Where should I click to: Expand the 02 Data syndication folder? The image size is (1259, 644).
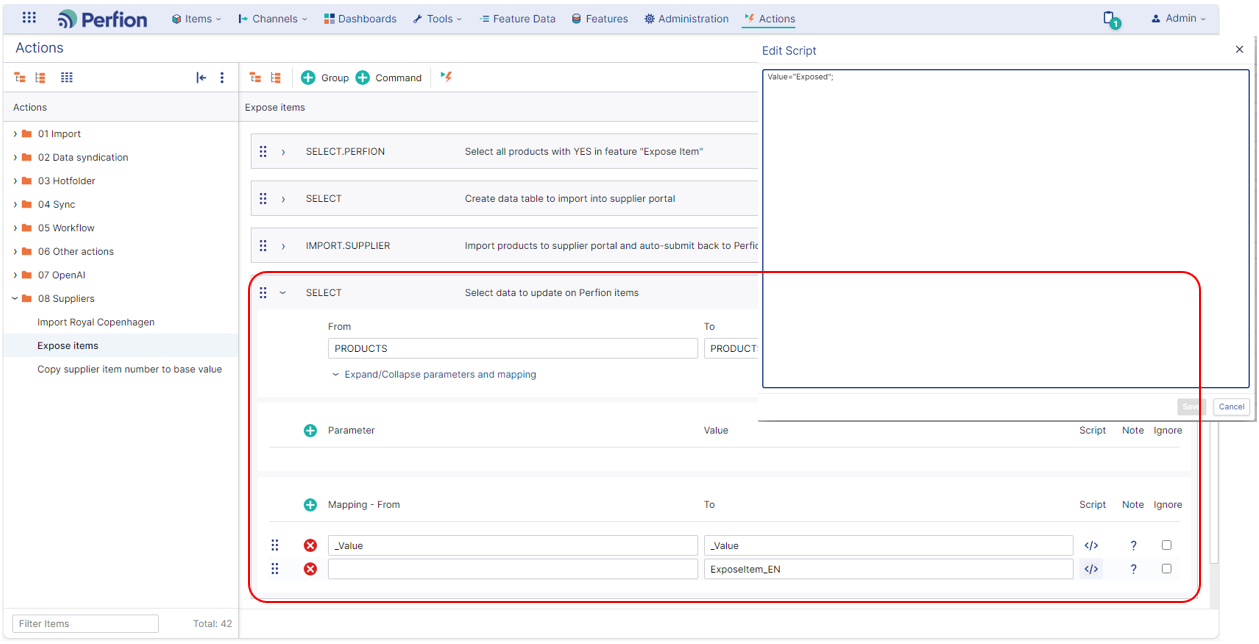pyautogui.click(x=15, y=157)
